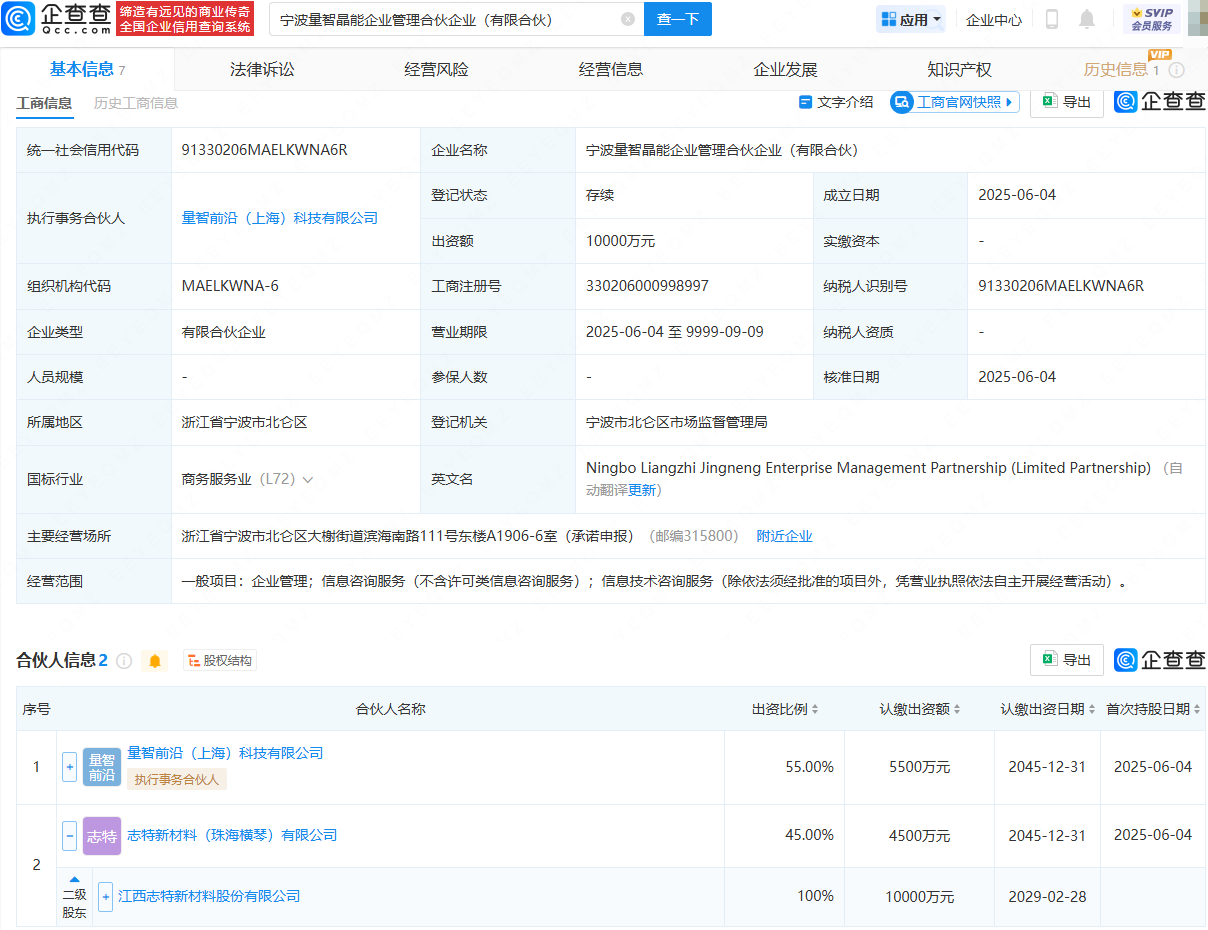Open notifications bell in header
This screenshot has height=930, width=1208.
click(x=1087, y=19)
